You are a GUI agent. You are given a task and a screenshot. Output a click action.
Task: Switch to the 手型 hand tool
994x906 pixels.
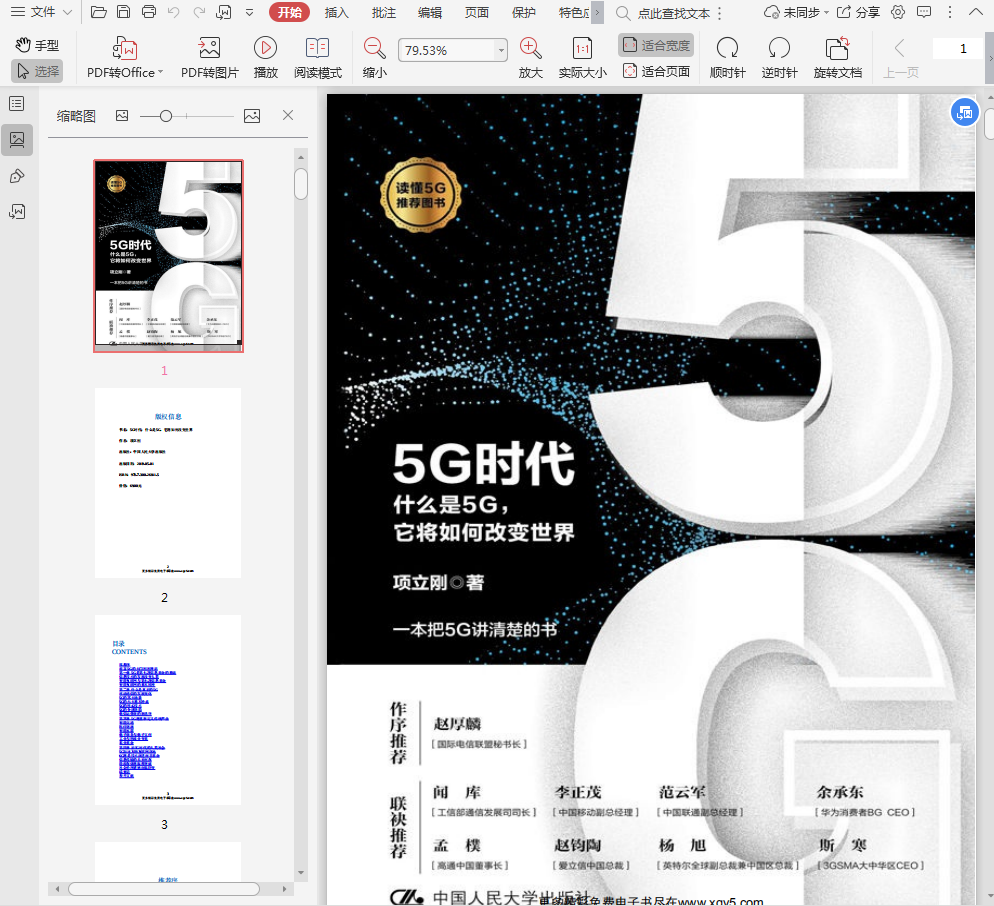click(x=37, y=46)
